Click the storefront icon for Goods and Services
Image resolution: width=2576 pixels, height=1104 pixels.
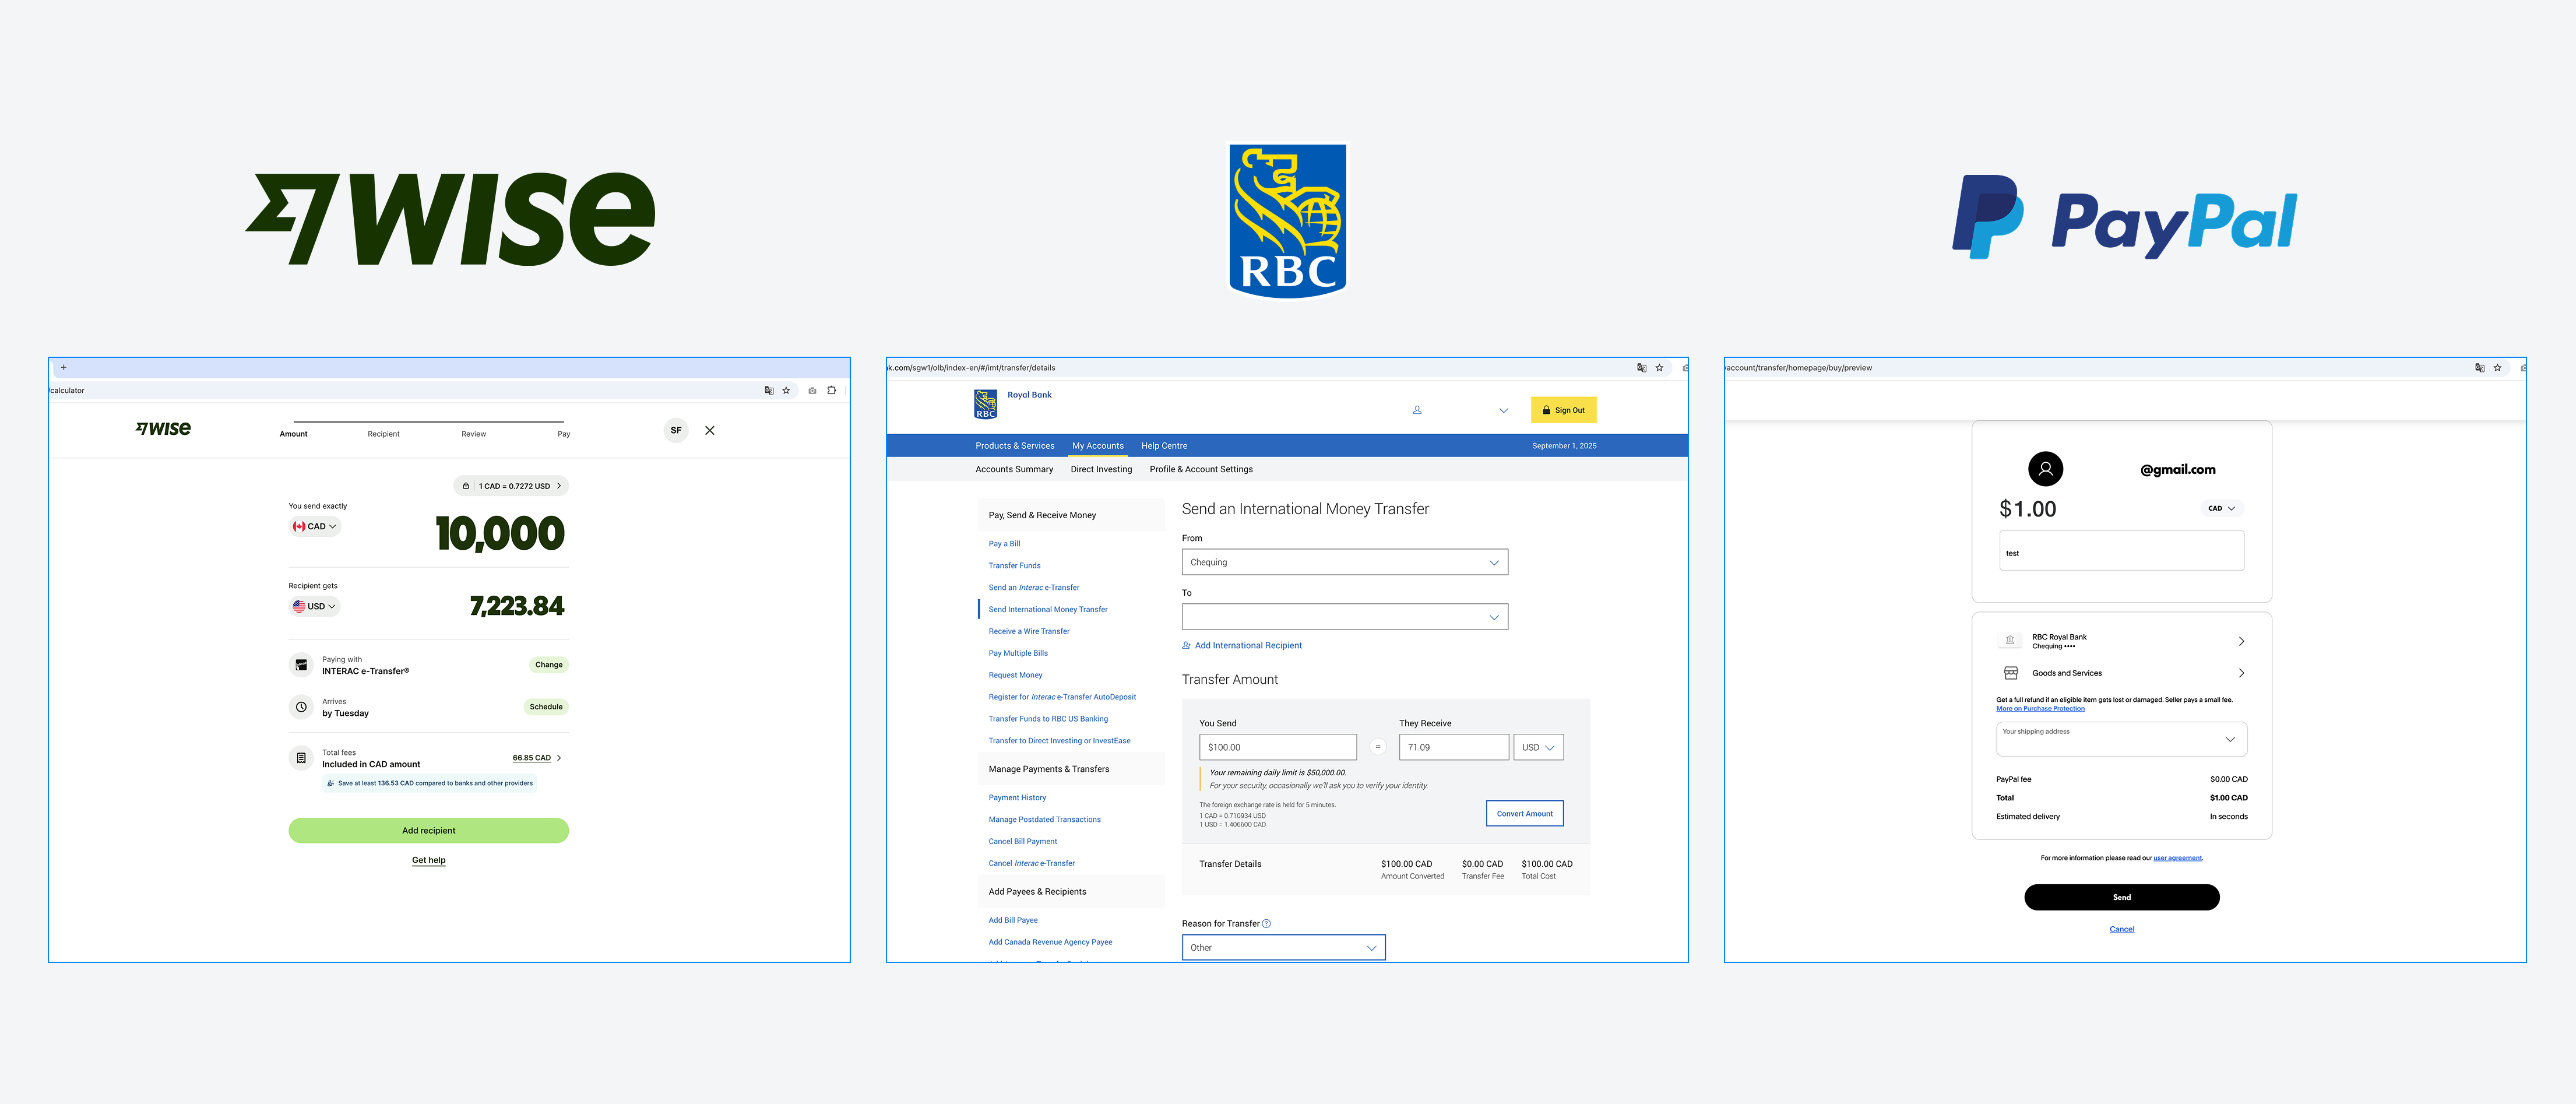coord(2012,672)
